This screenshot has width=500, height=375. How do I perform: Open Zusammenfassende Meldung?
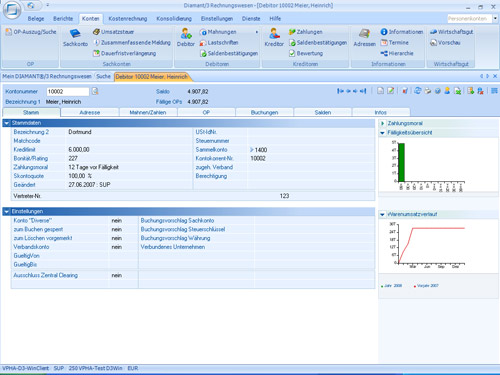[132, 43]
